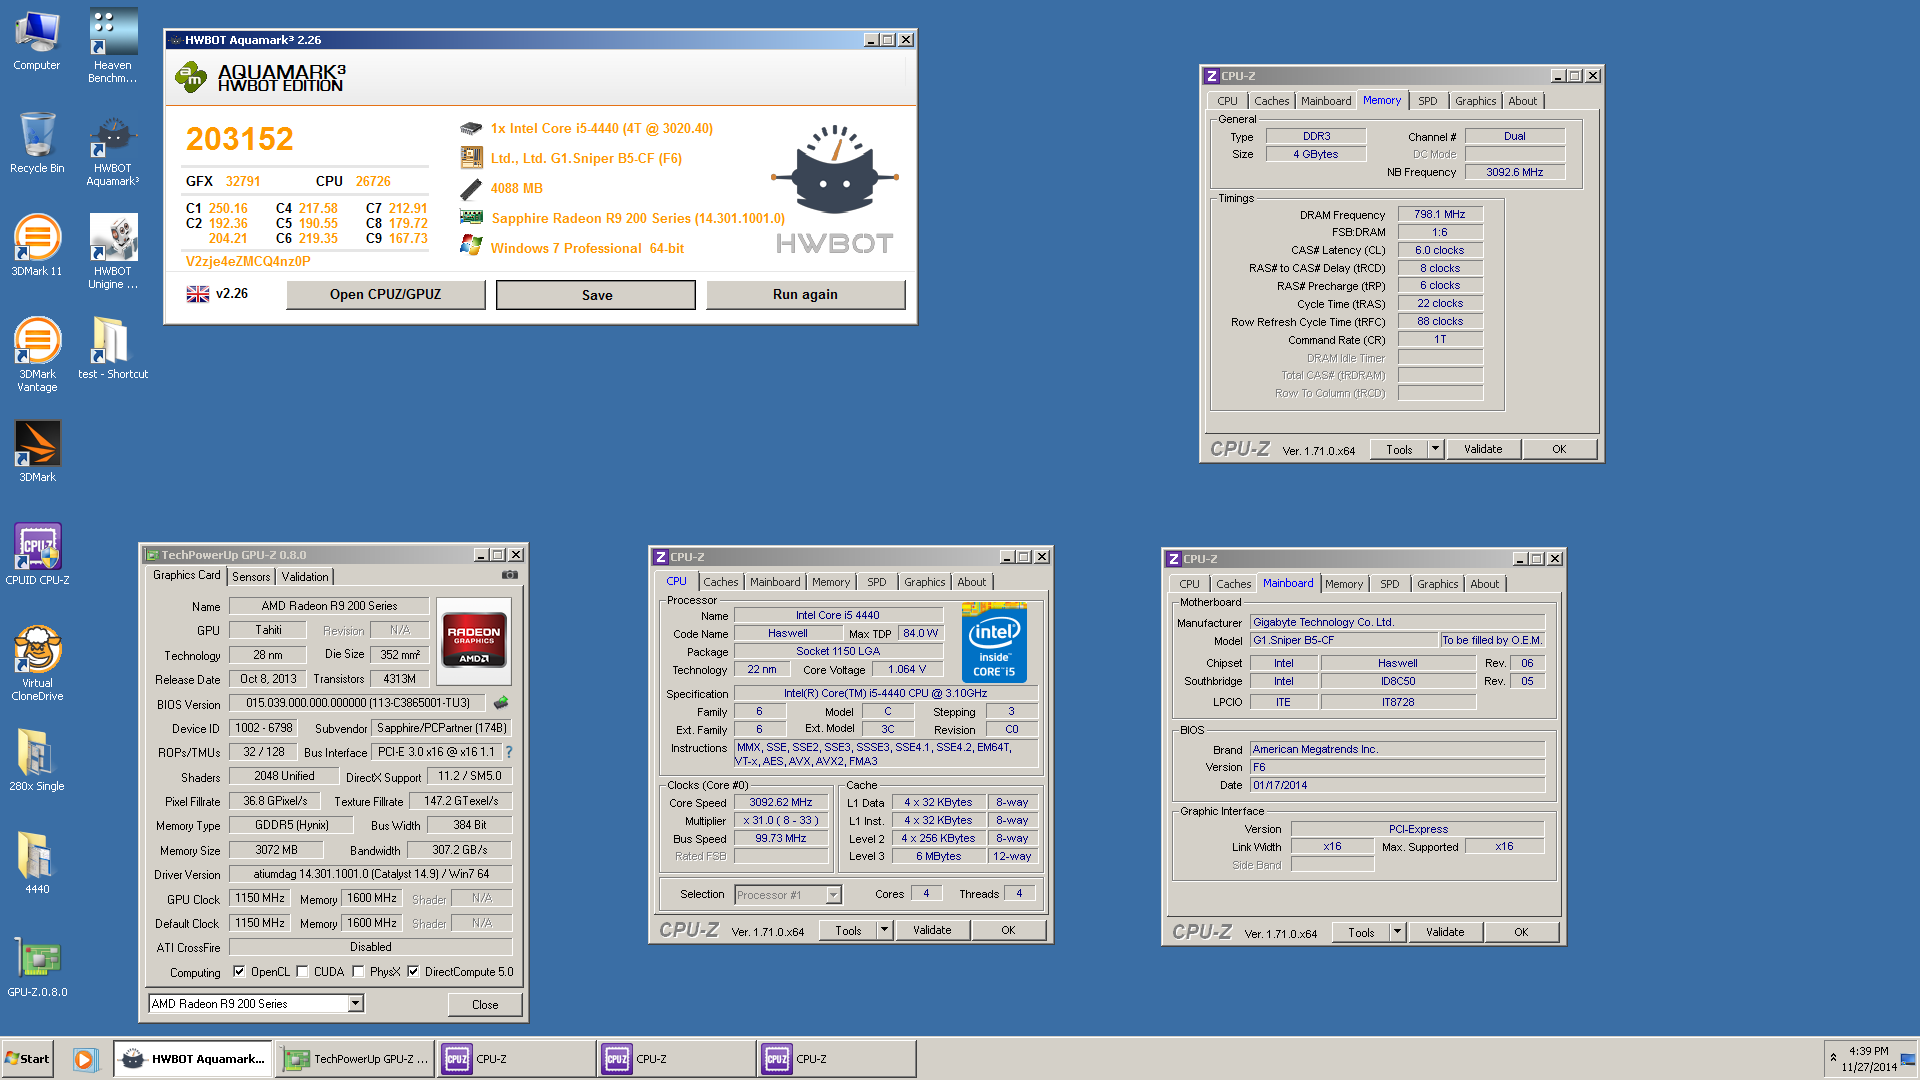Click the British flag language icon

pos(198,294)
